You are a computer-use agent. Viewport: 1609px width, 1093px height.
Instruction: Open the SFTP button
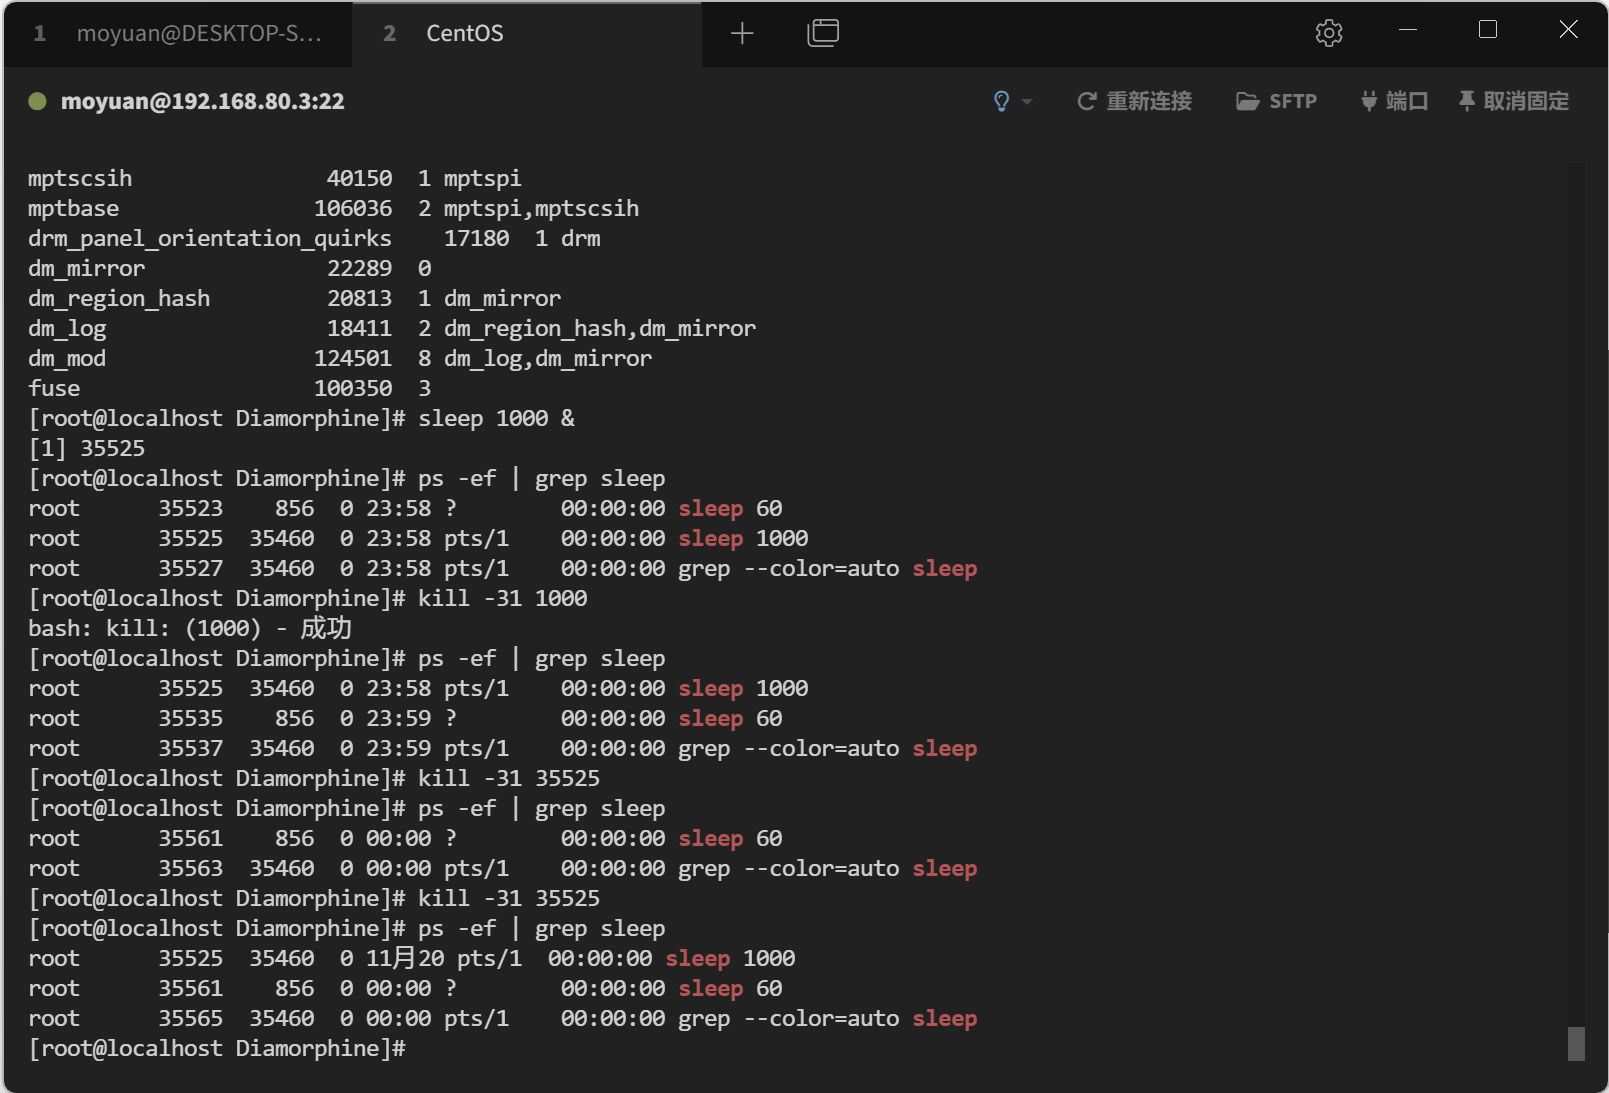click(1277, 101)
